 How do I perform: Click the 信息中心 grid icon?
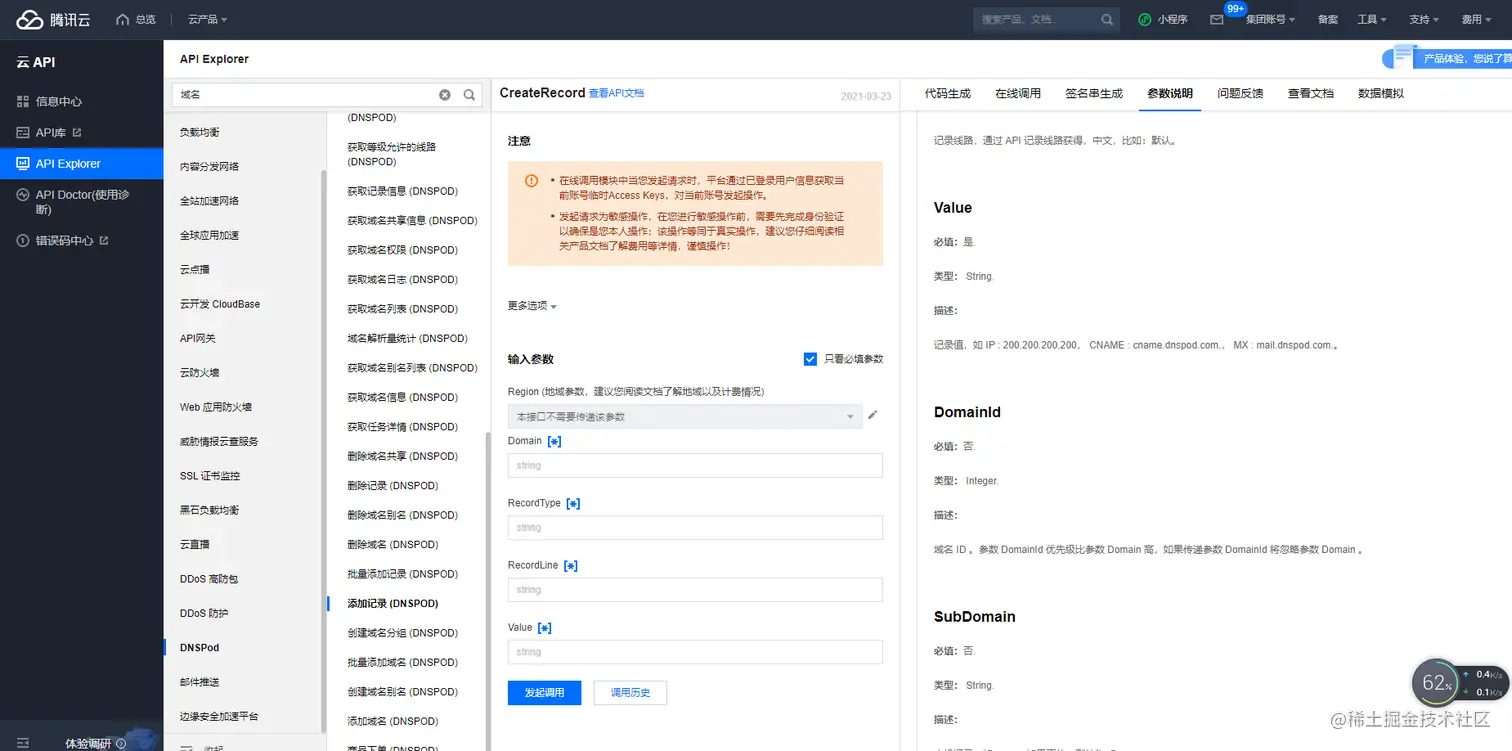pos(23,101)
